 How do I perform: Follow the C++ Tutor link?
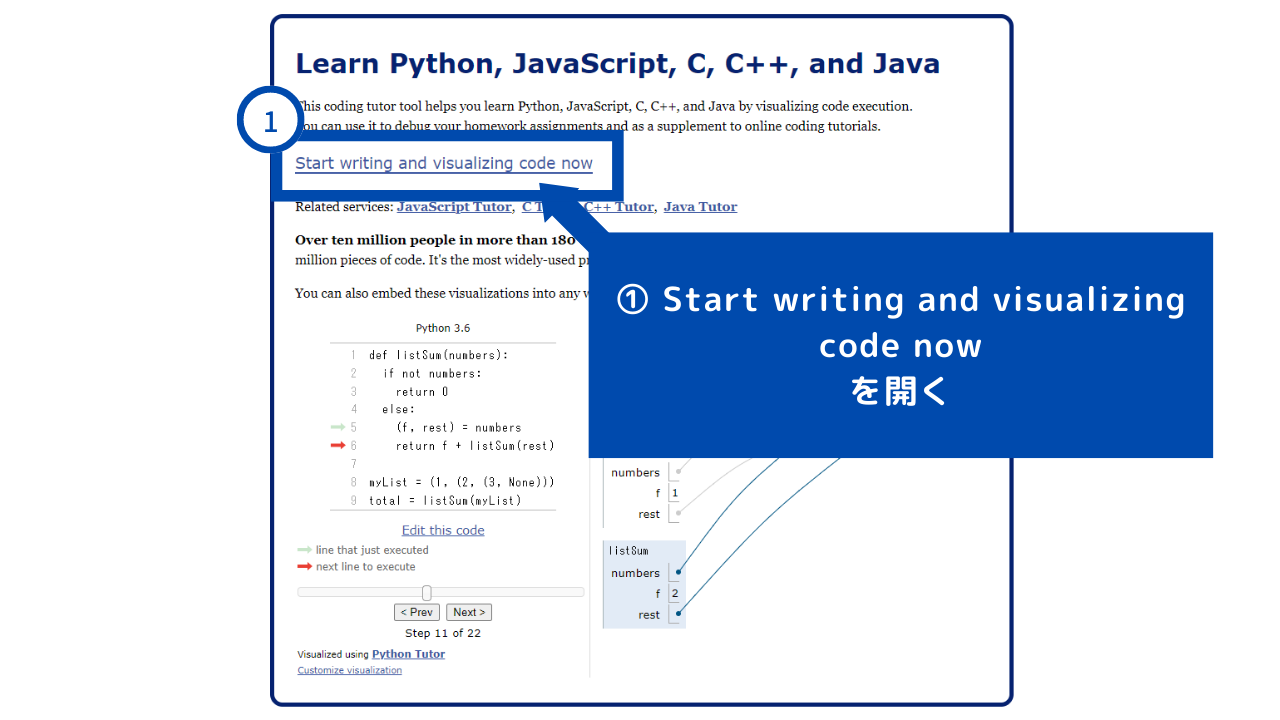[622, 207]
